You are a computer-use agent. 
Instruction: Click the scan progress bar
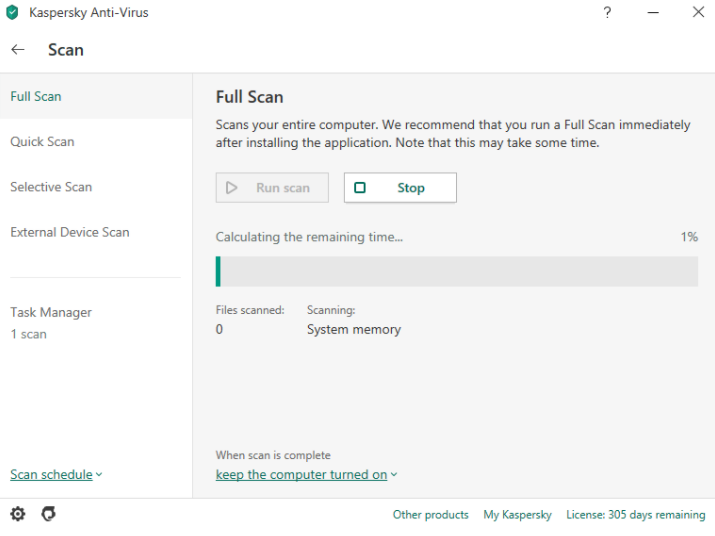point(457,272)
